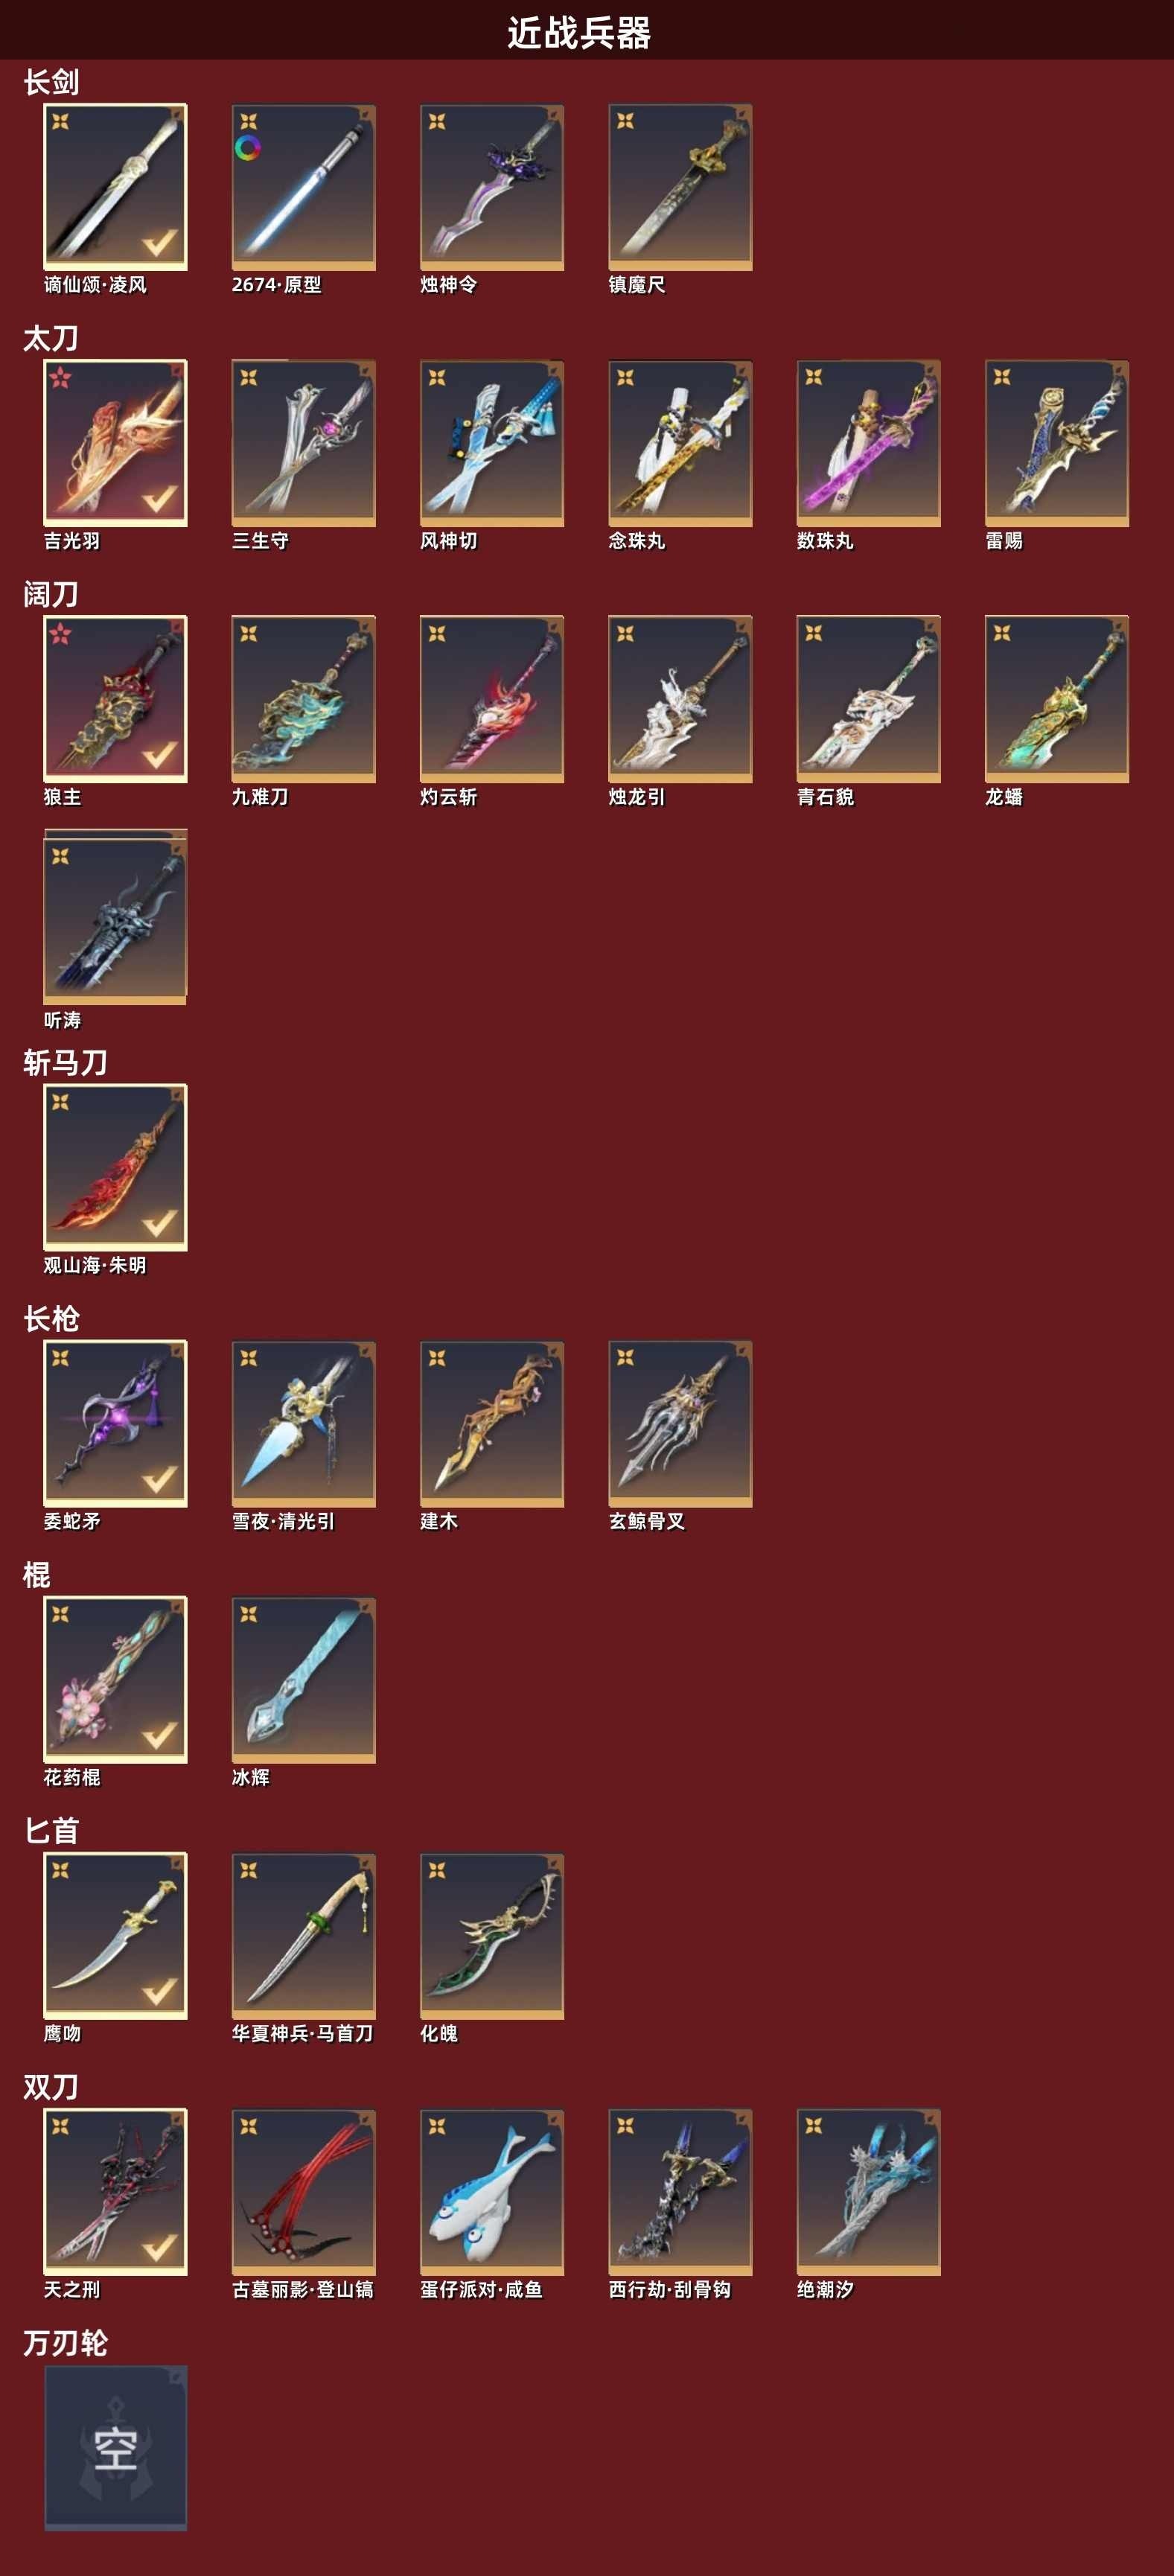Click the empty 空 slot under 万刃轮

point(115,2449)
